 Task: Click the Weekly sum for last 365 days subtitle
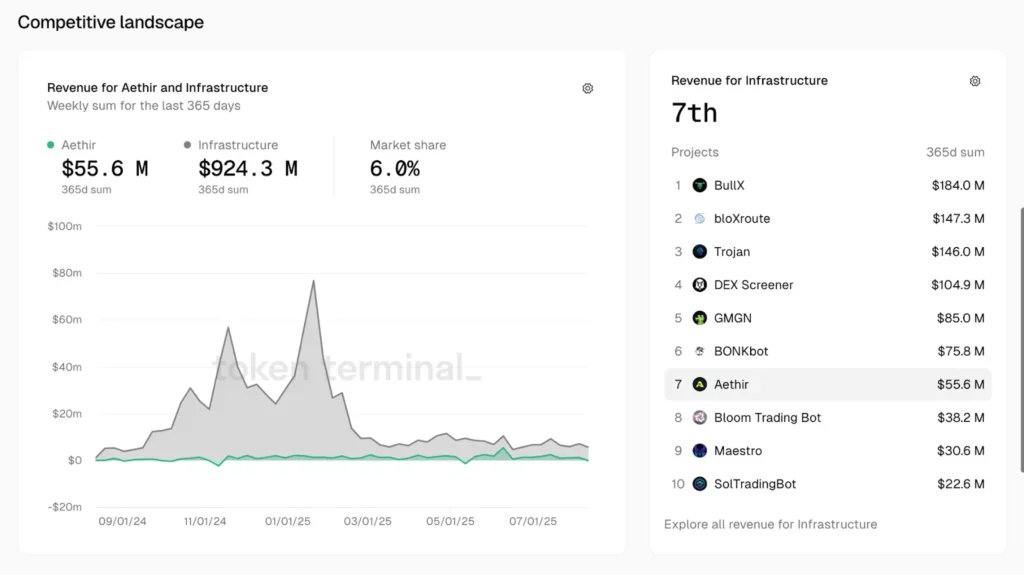(x=144, y=106)
